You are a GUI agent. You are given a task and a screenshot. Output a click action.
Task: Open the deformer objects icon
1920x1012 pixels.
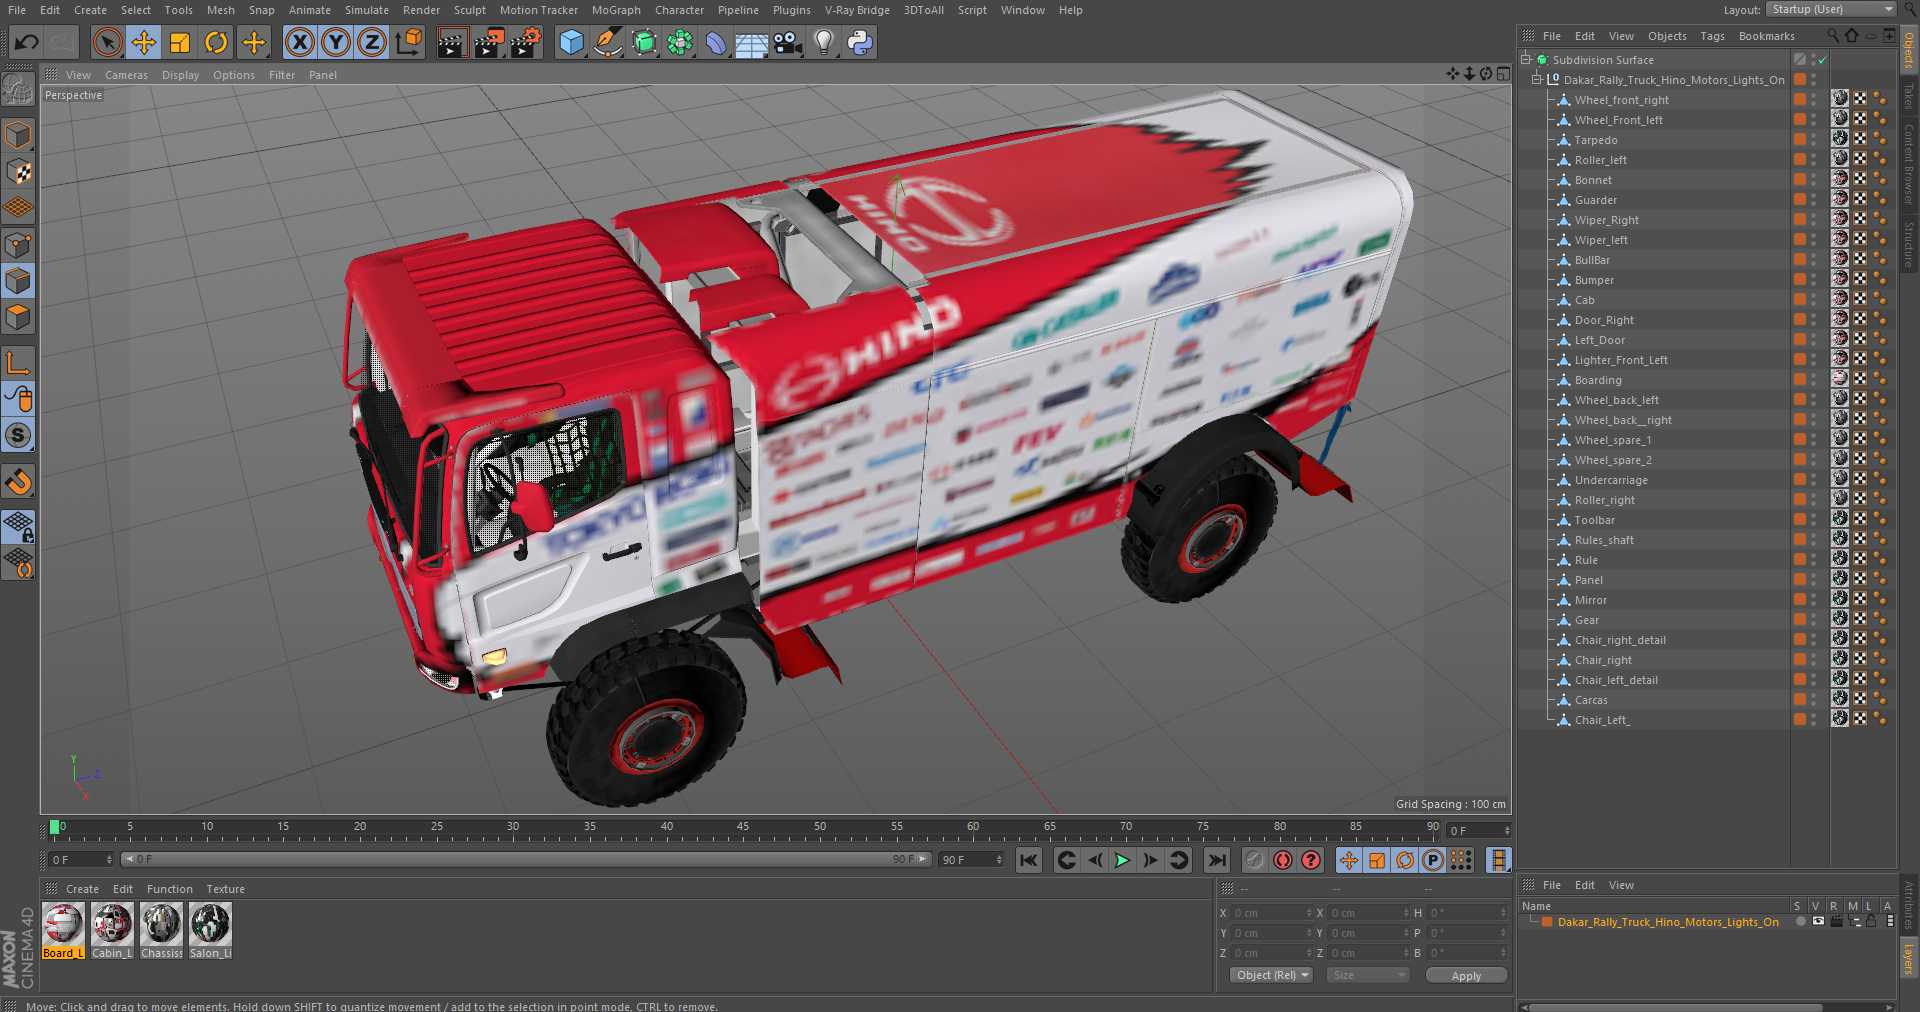[716, 42]
